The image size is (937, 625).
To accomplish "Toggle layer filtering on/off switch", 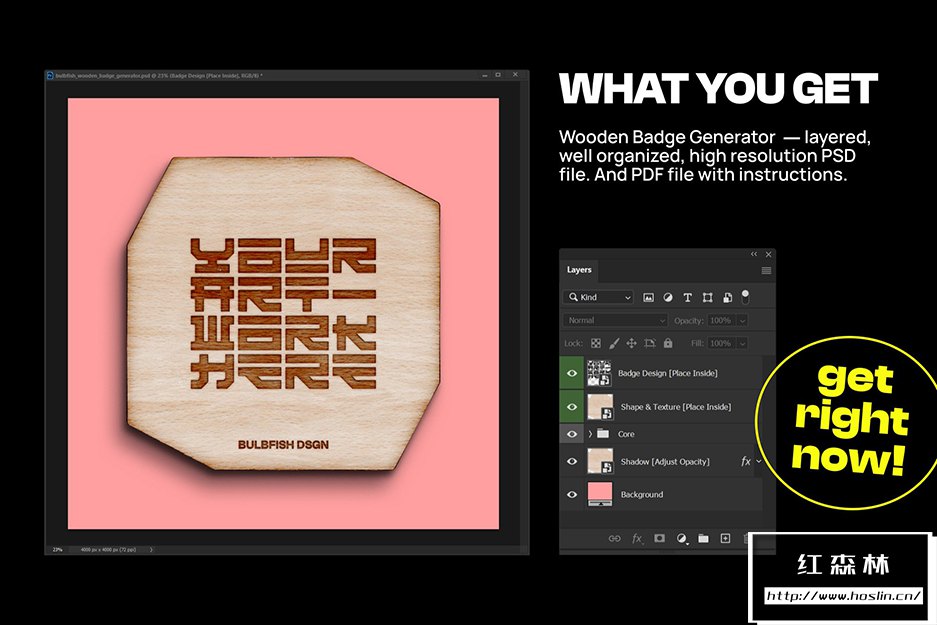I will [745, 297].
